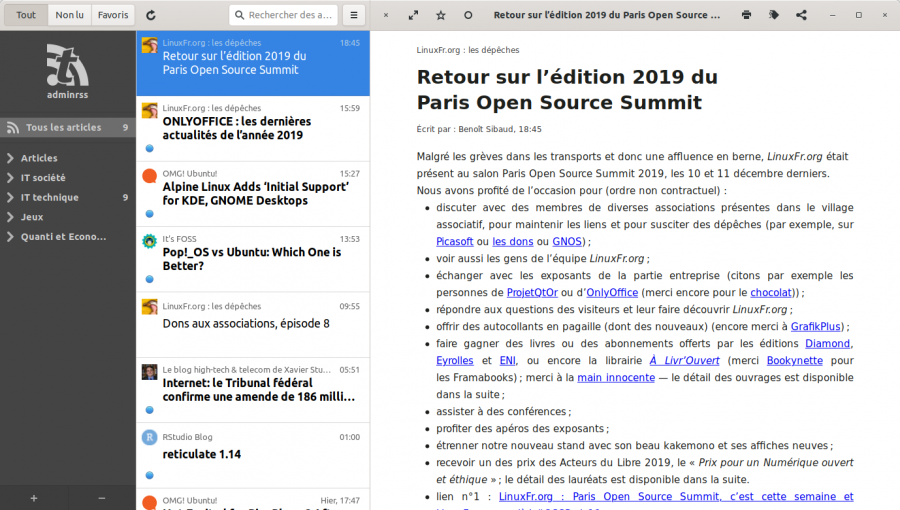Screen dimensions: 900x510
Task: Expand the IT société category
Action: tap(10, 178)
